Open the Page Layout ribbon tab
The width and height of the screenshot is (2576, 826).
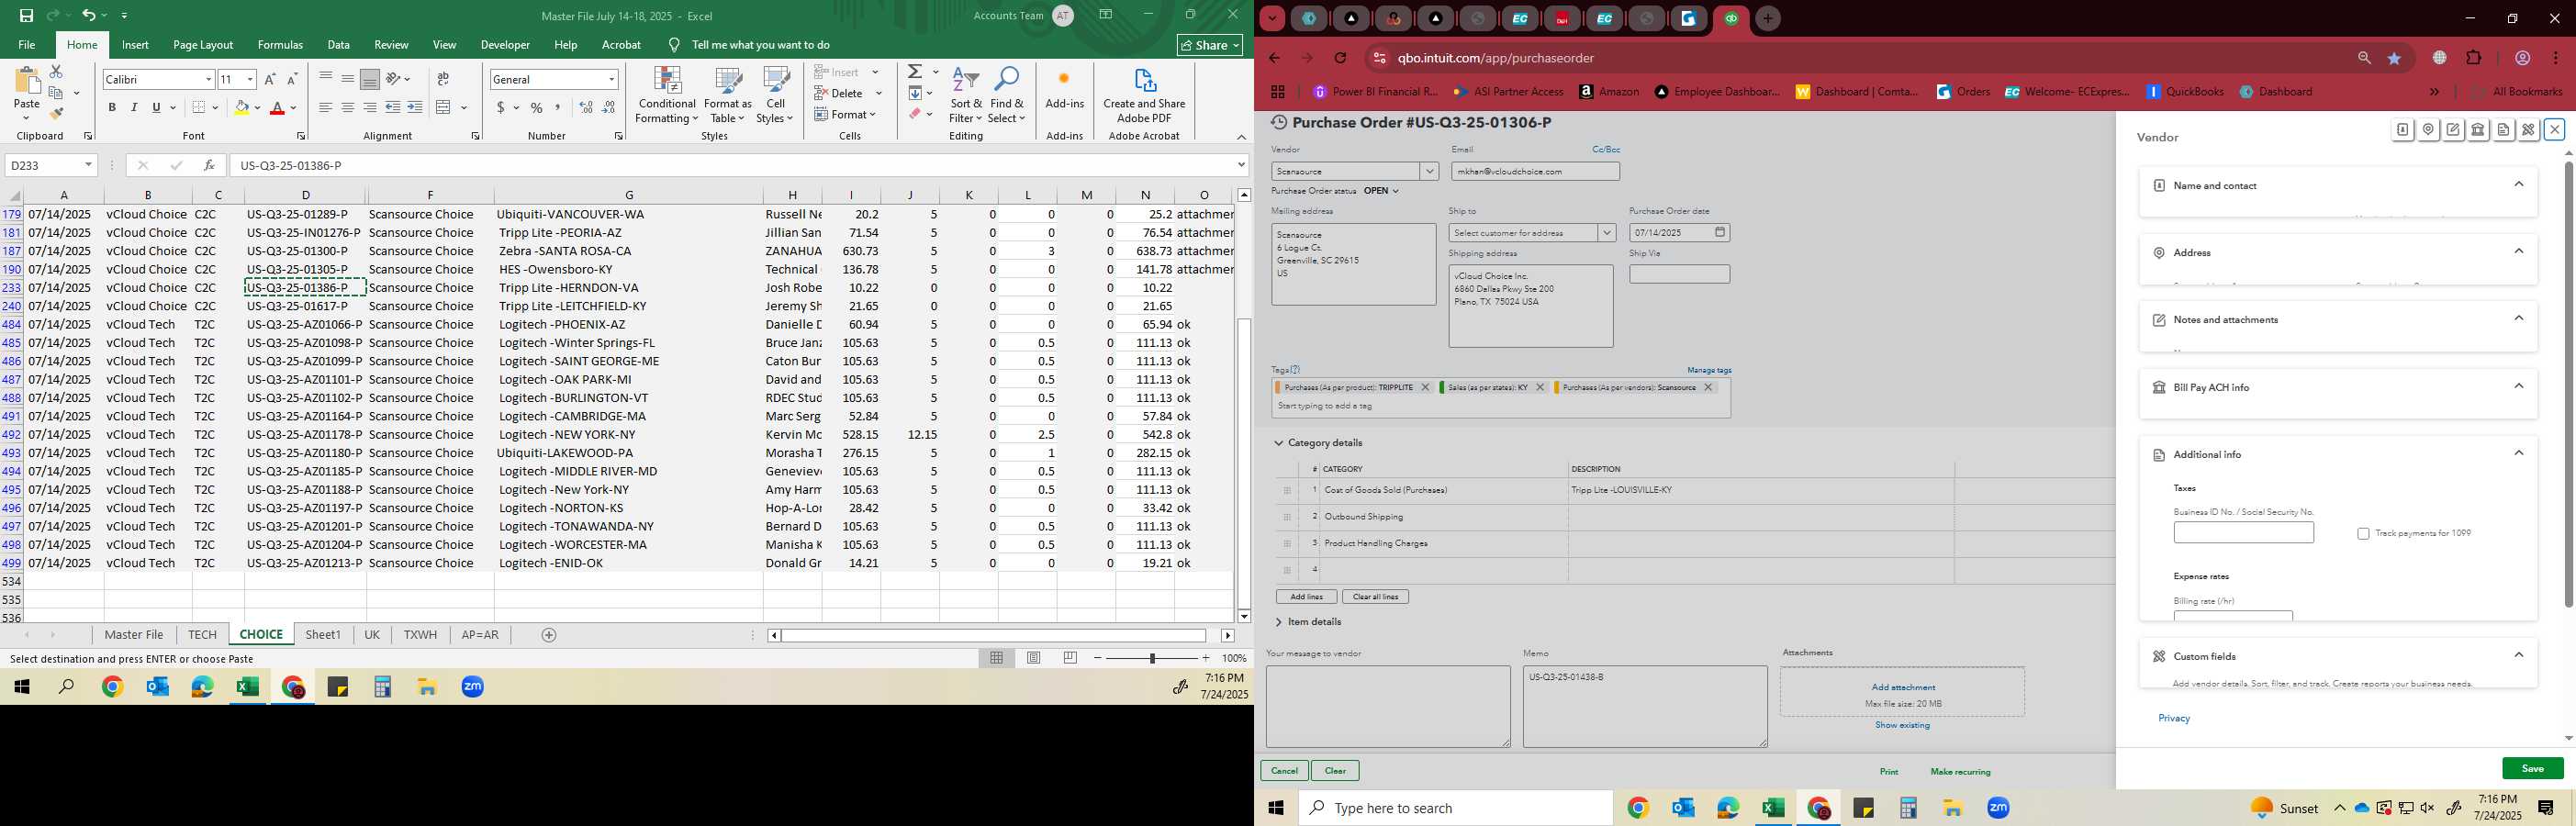pyautogui.click(x=203, y=45)
